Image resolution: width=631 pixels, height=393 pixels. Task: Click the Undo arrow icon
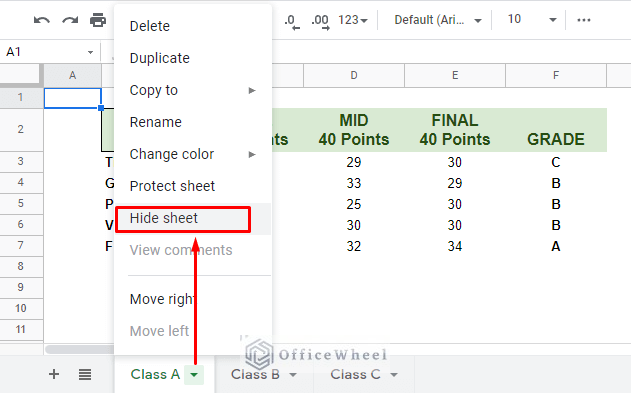pos(41,20)
